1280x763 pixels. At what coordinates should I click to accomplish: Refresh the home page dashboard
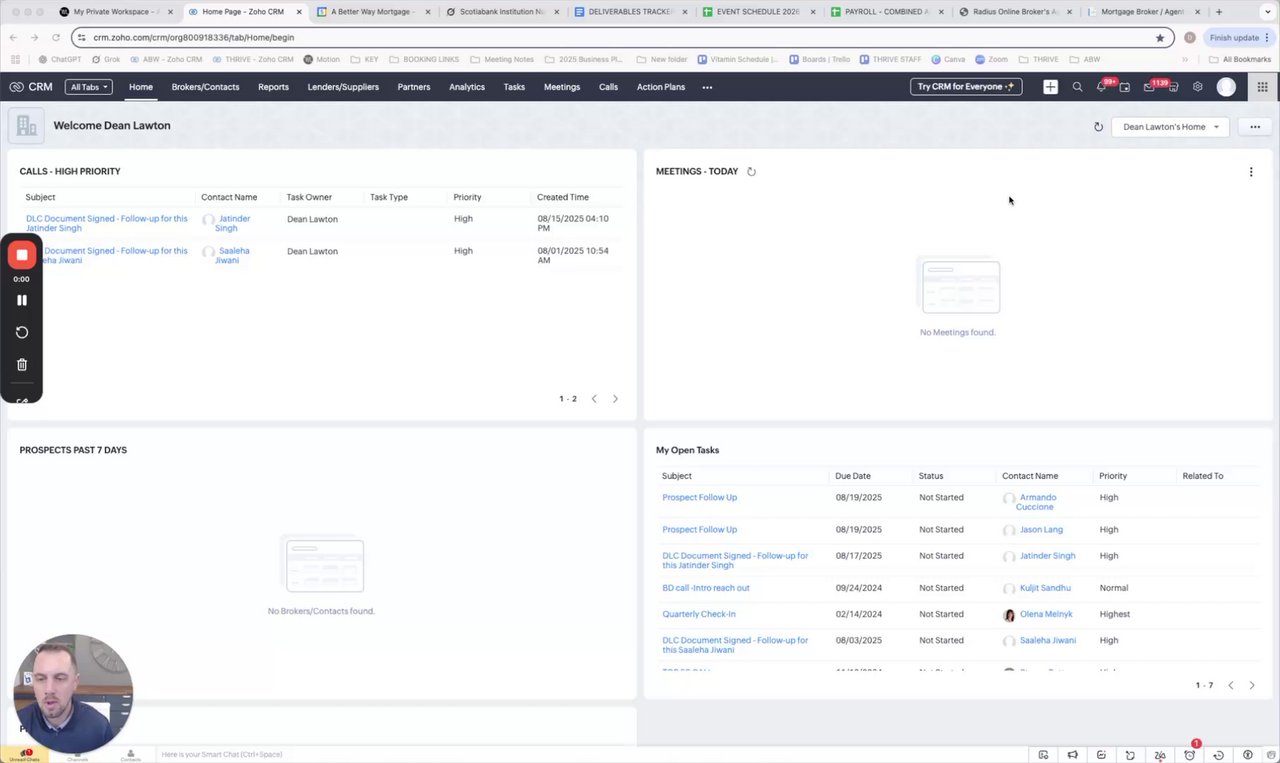[1098, 127]
